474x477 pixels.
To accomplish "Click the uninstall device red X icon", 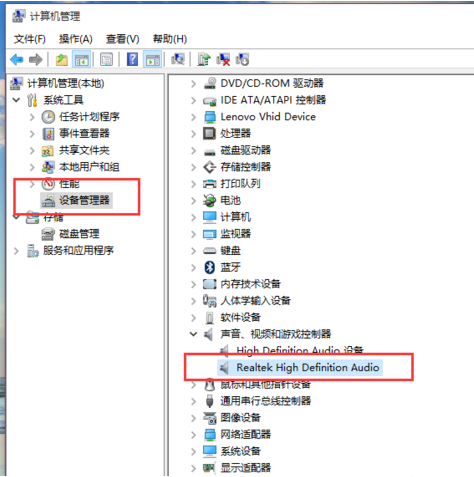I will [223, 60].
